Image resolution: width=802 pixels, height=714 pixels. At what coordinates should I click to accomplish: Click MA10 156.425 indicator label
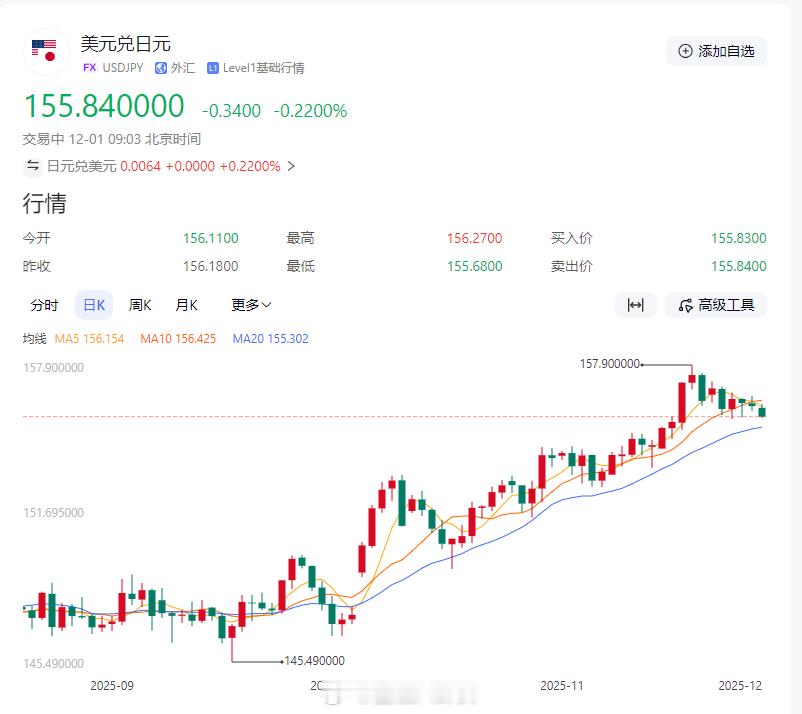[x=178, y=339]
